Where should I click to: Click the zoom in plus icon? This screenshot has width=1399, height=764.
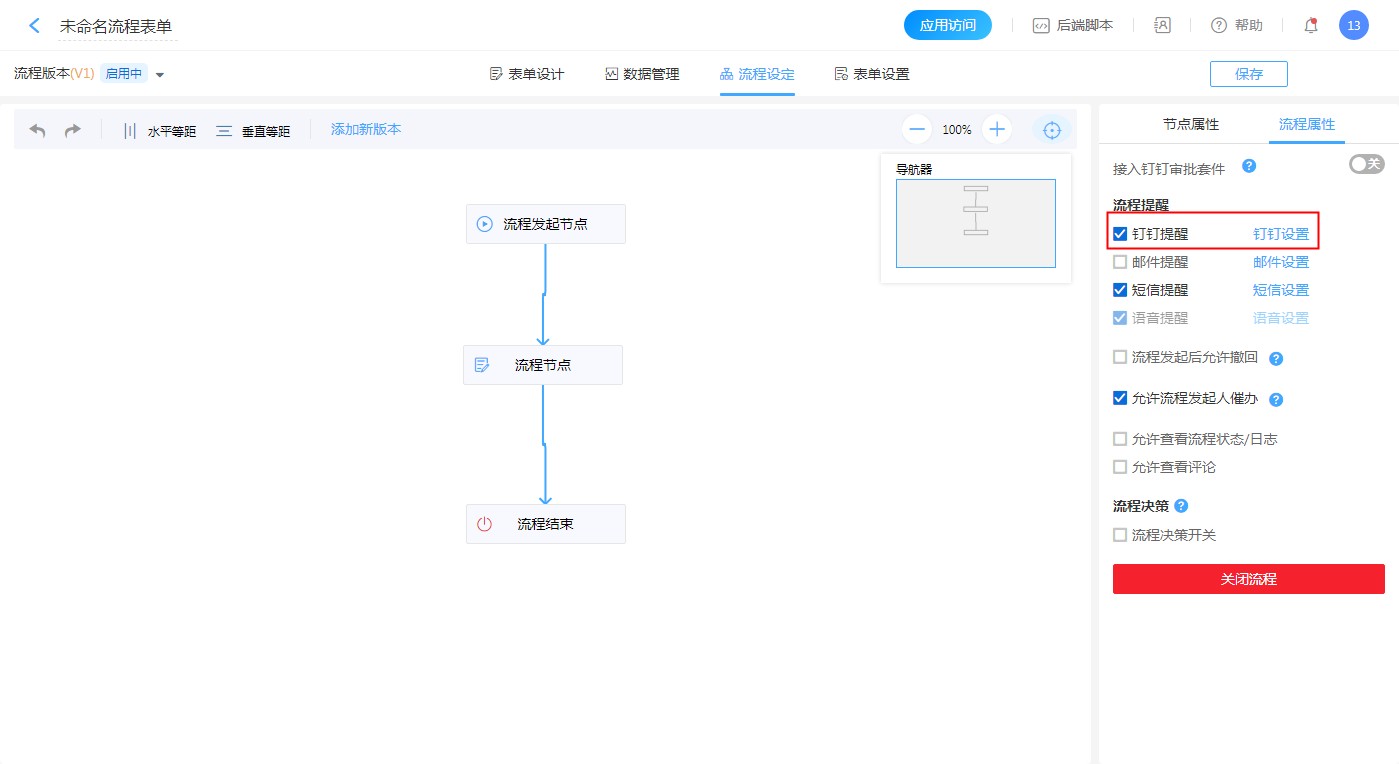click(996, 130)
